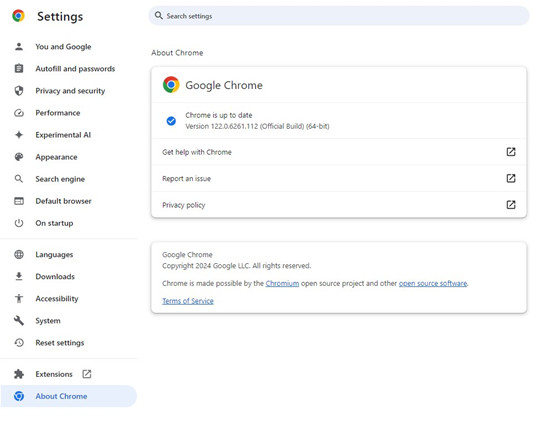
Task: Click Google Chrome text above copyright line
Action: 187,255
